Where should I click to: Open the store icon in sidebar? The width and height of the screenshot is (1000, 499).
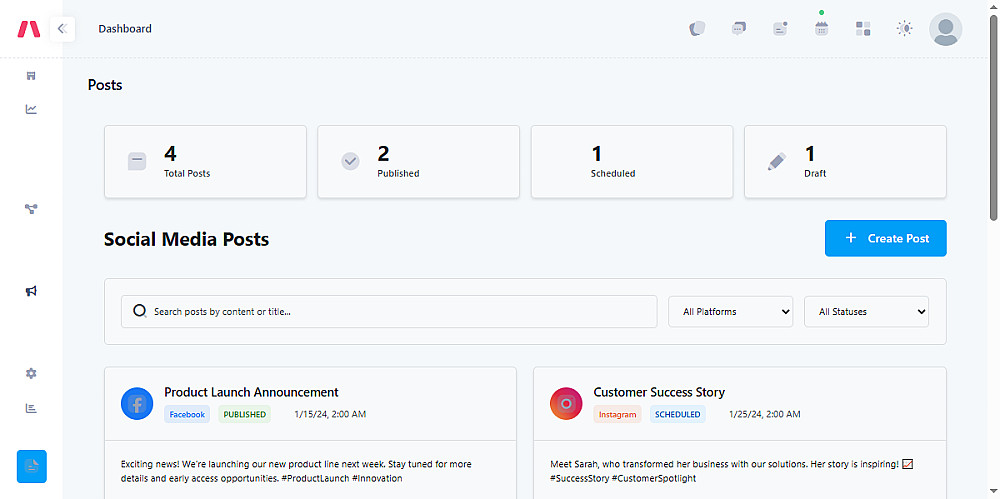31,76
